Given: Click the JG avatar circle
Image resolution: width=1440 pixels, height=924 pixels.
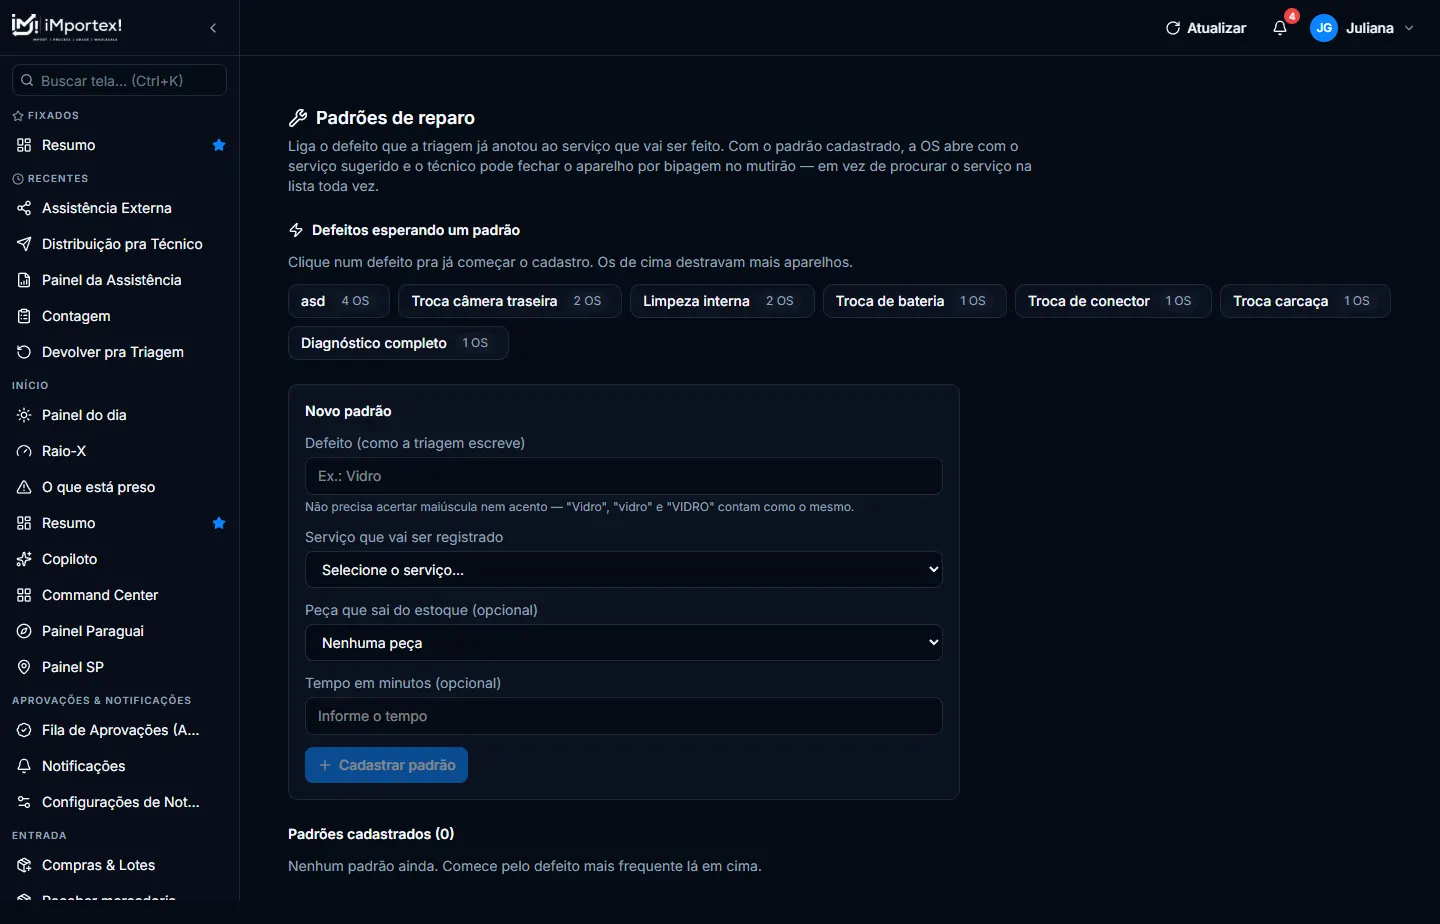Looking at the screenshot, I should pos(1324,28).
